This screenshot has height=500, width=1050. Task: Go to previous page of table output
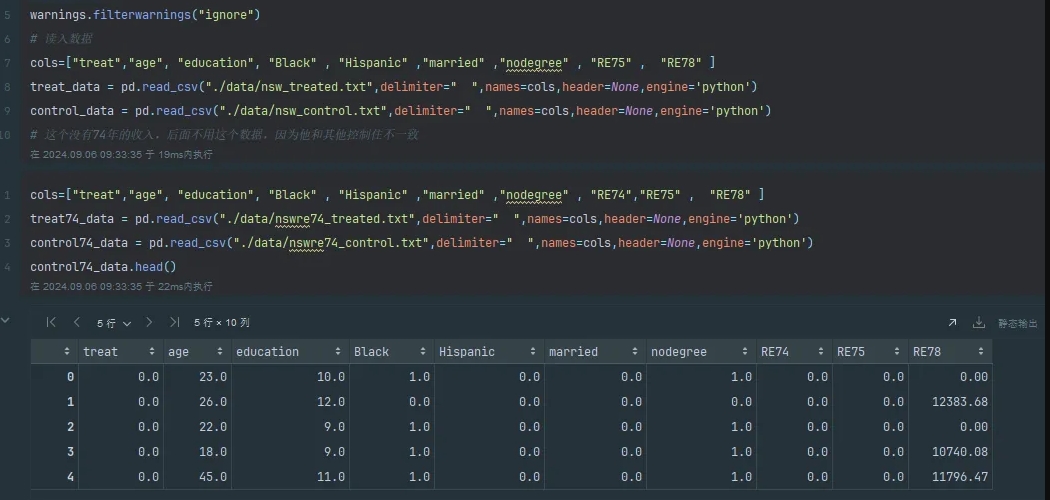(x=76, y=323)
